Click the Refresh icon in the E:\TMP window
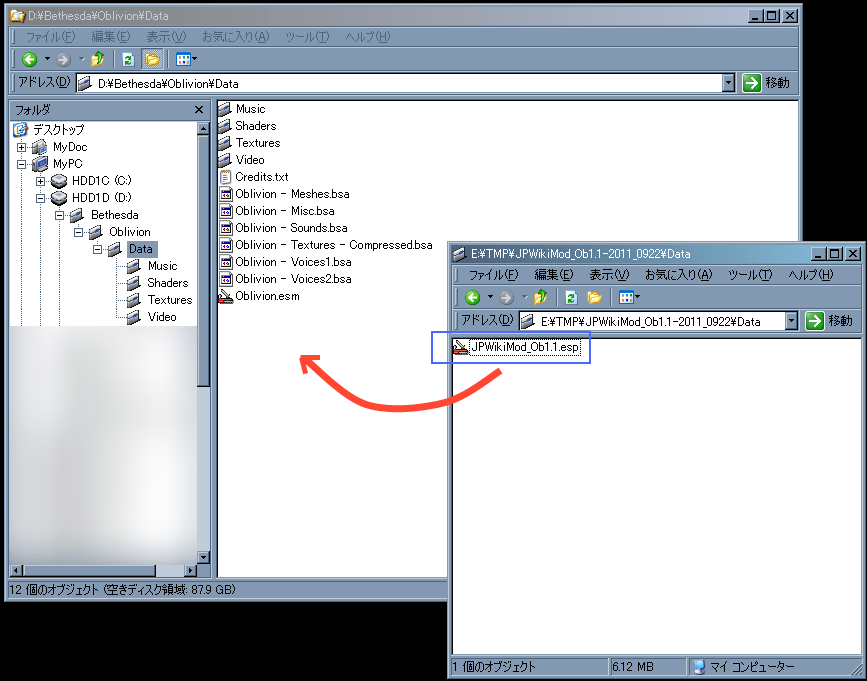The width and height of the screenshot is (867, 681). tap(571, 297)
